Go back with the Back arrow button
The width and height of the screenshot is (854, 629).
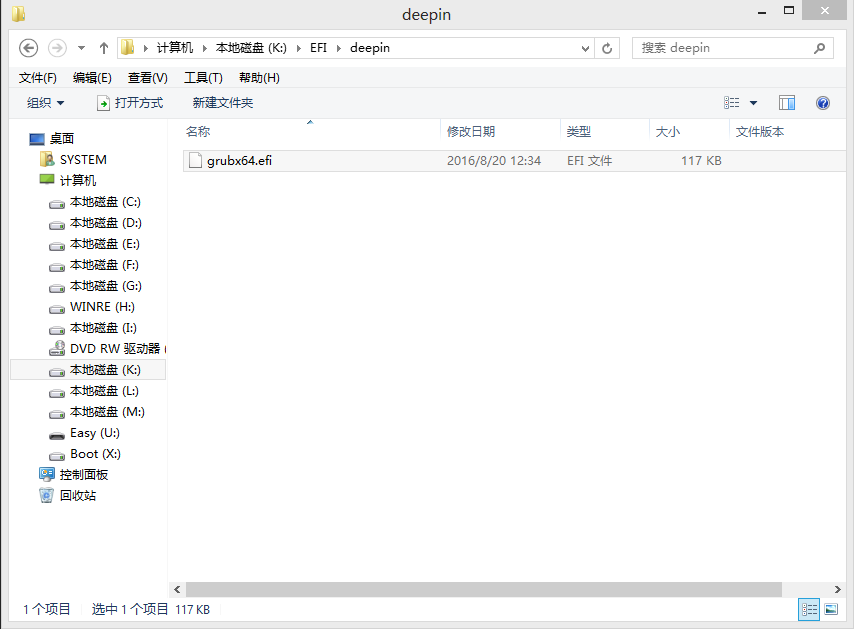(28, 48)
